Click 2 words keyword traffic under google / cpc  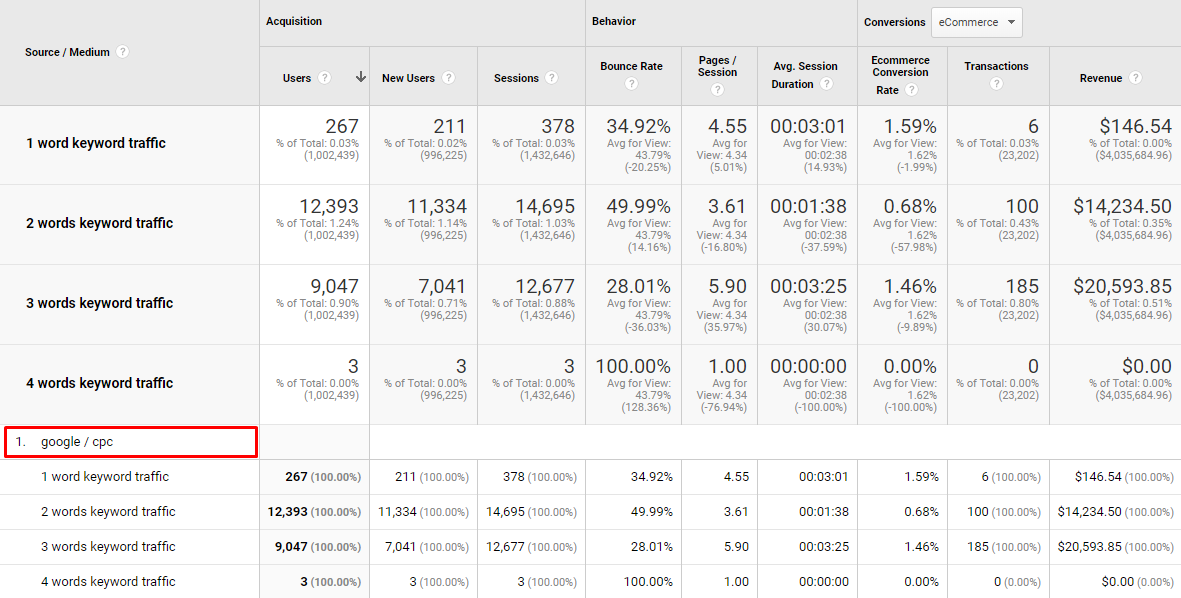point(108,512)
